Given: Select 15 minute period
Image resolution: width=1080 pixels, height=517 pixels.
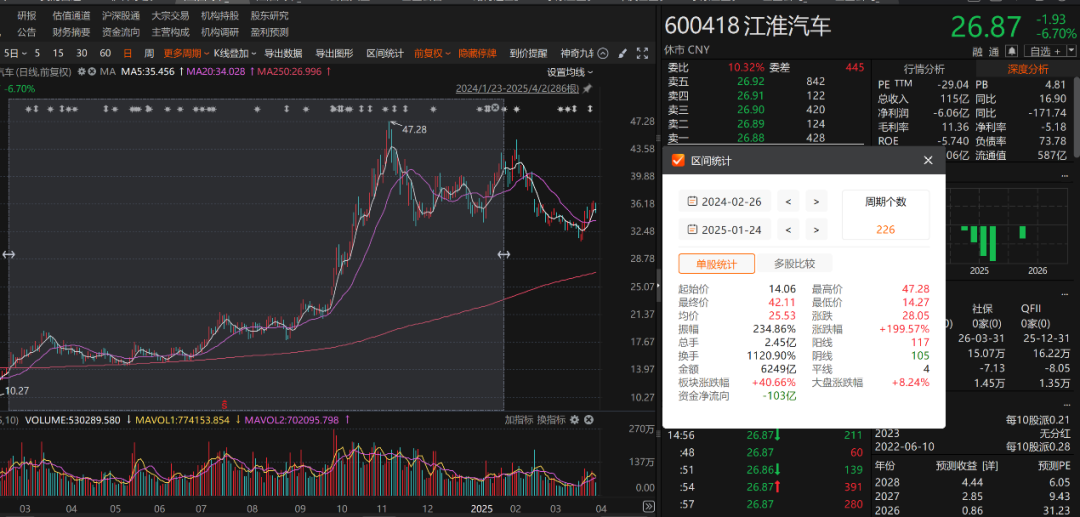Looking at the screenshot, I should (58, 53).
